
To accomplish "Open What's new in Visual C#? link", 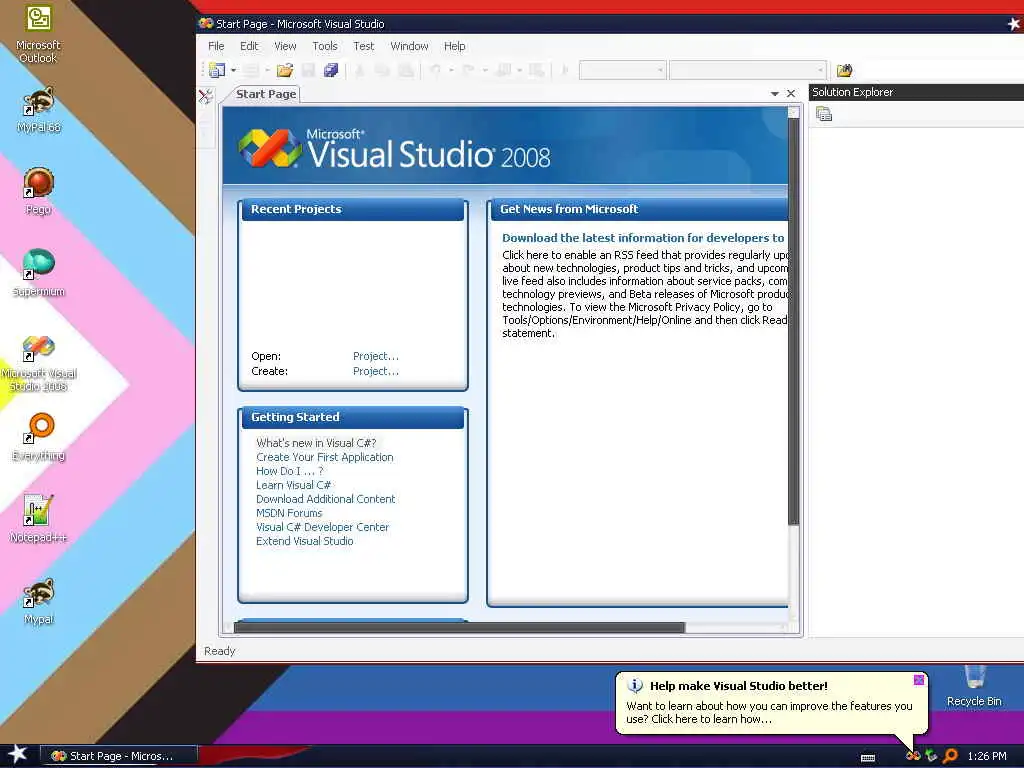I will pyautogui.click(x=316, y=443).
